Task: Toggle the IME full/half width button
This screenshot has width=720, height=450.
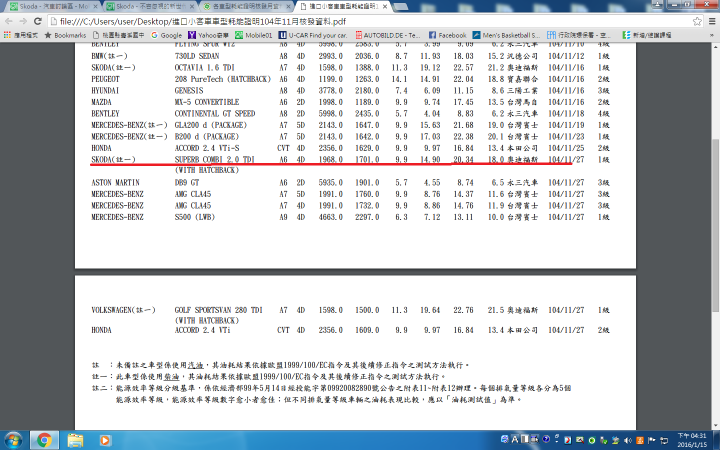Action: (x=525, y=439)
